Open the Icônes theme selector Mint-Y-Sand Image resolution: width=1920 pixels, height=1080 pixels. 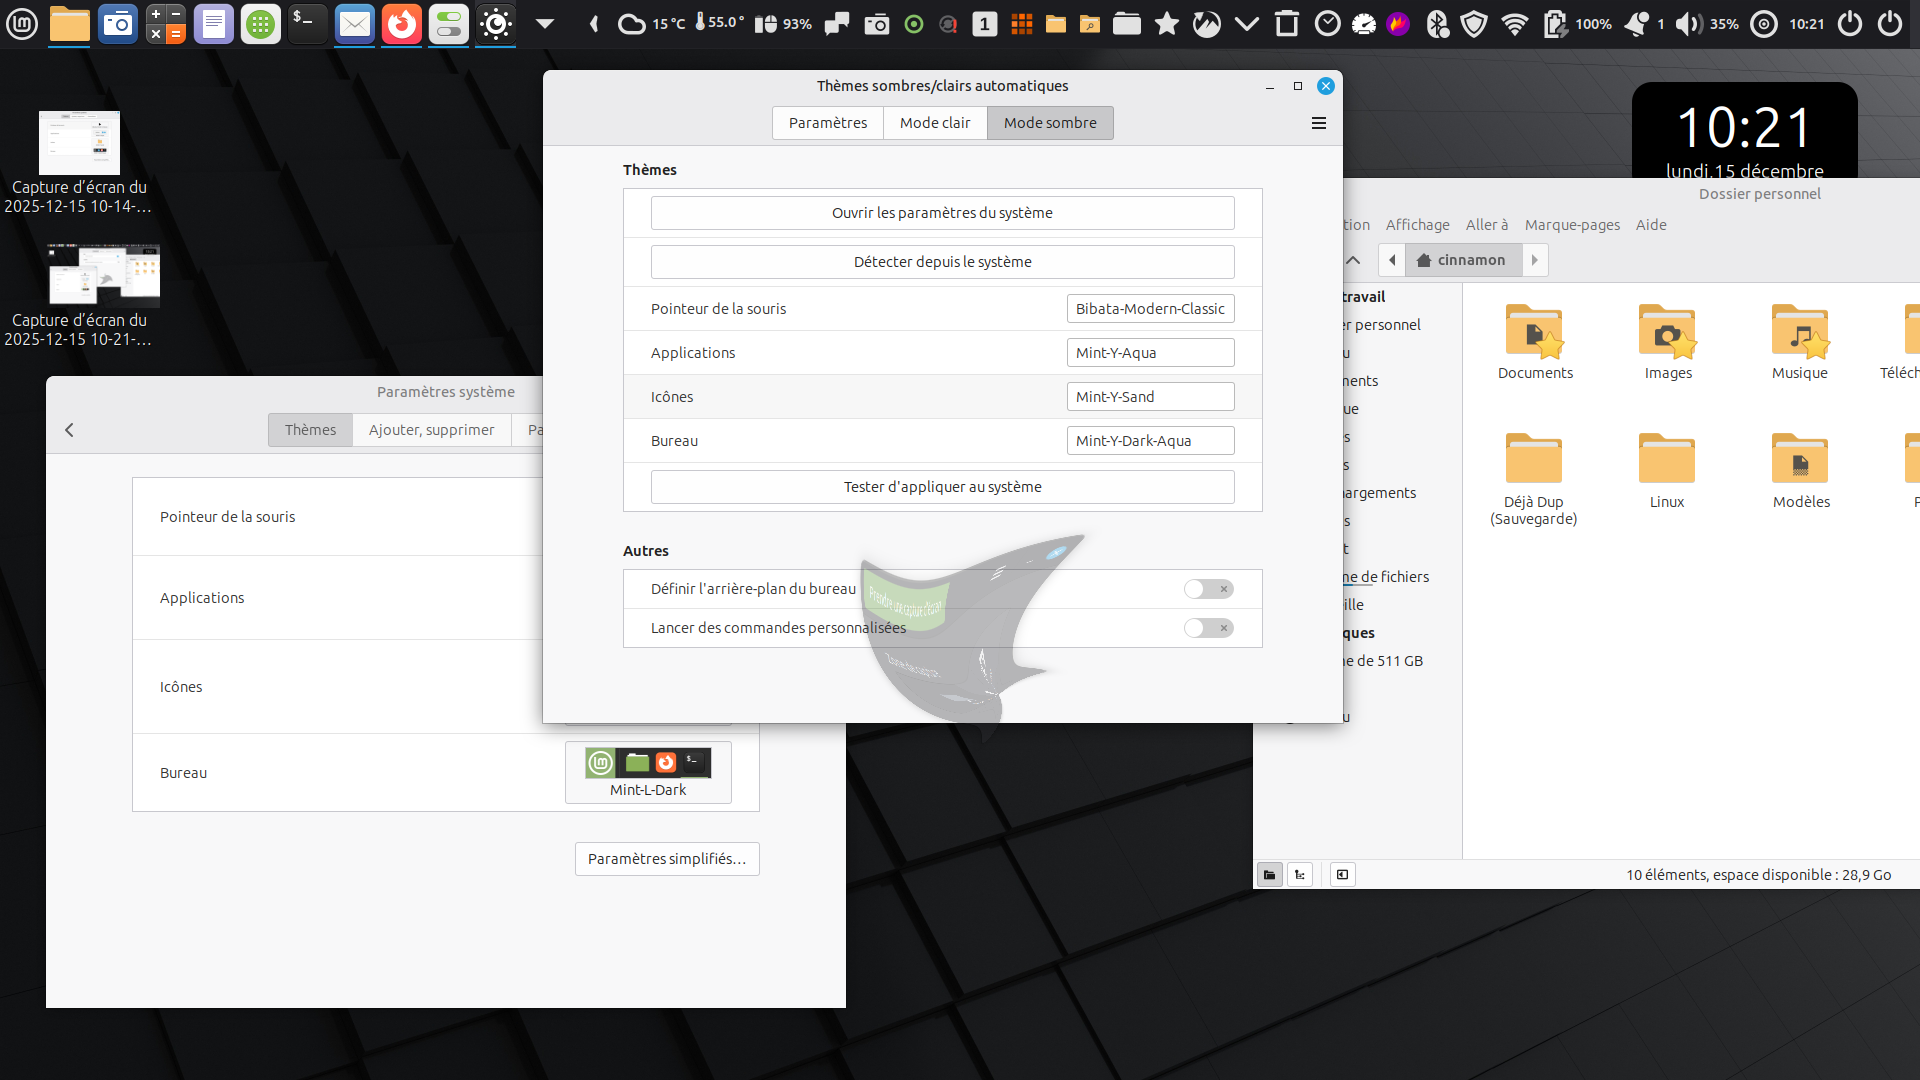pos(1150,397)
